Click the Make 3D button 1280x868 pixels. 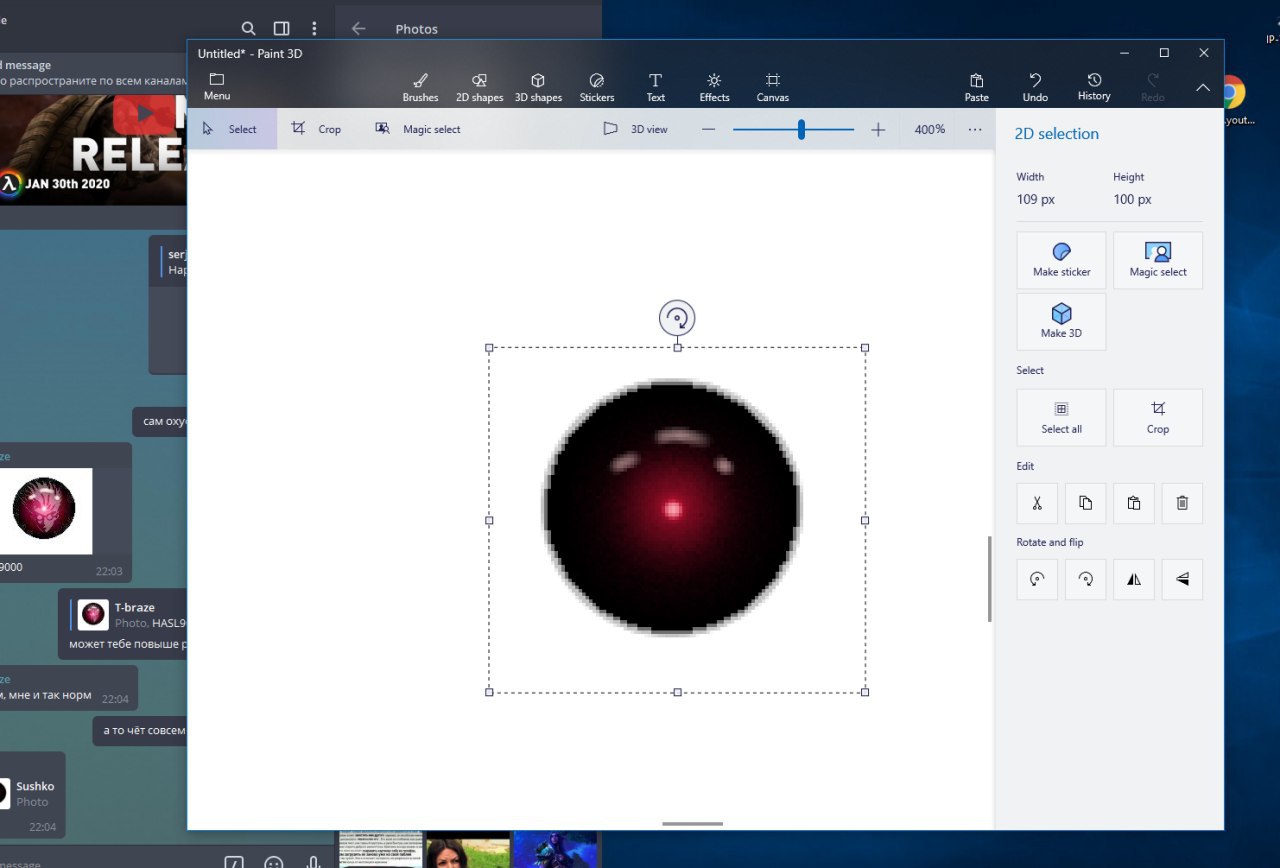coord(1061,322)
